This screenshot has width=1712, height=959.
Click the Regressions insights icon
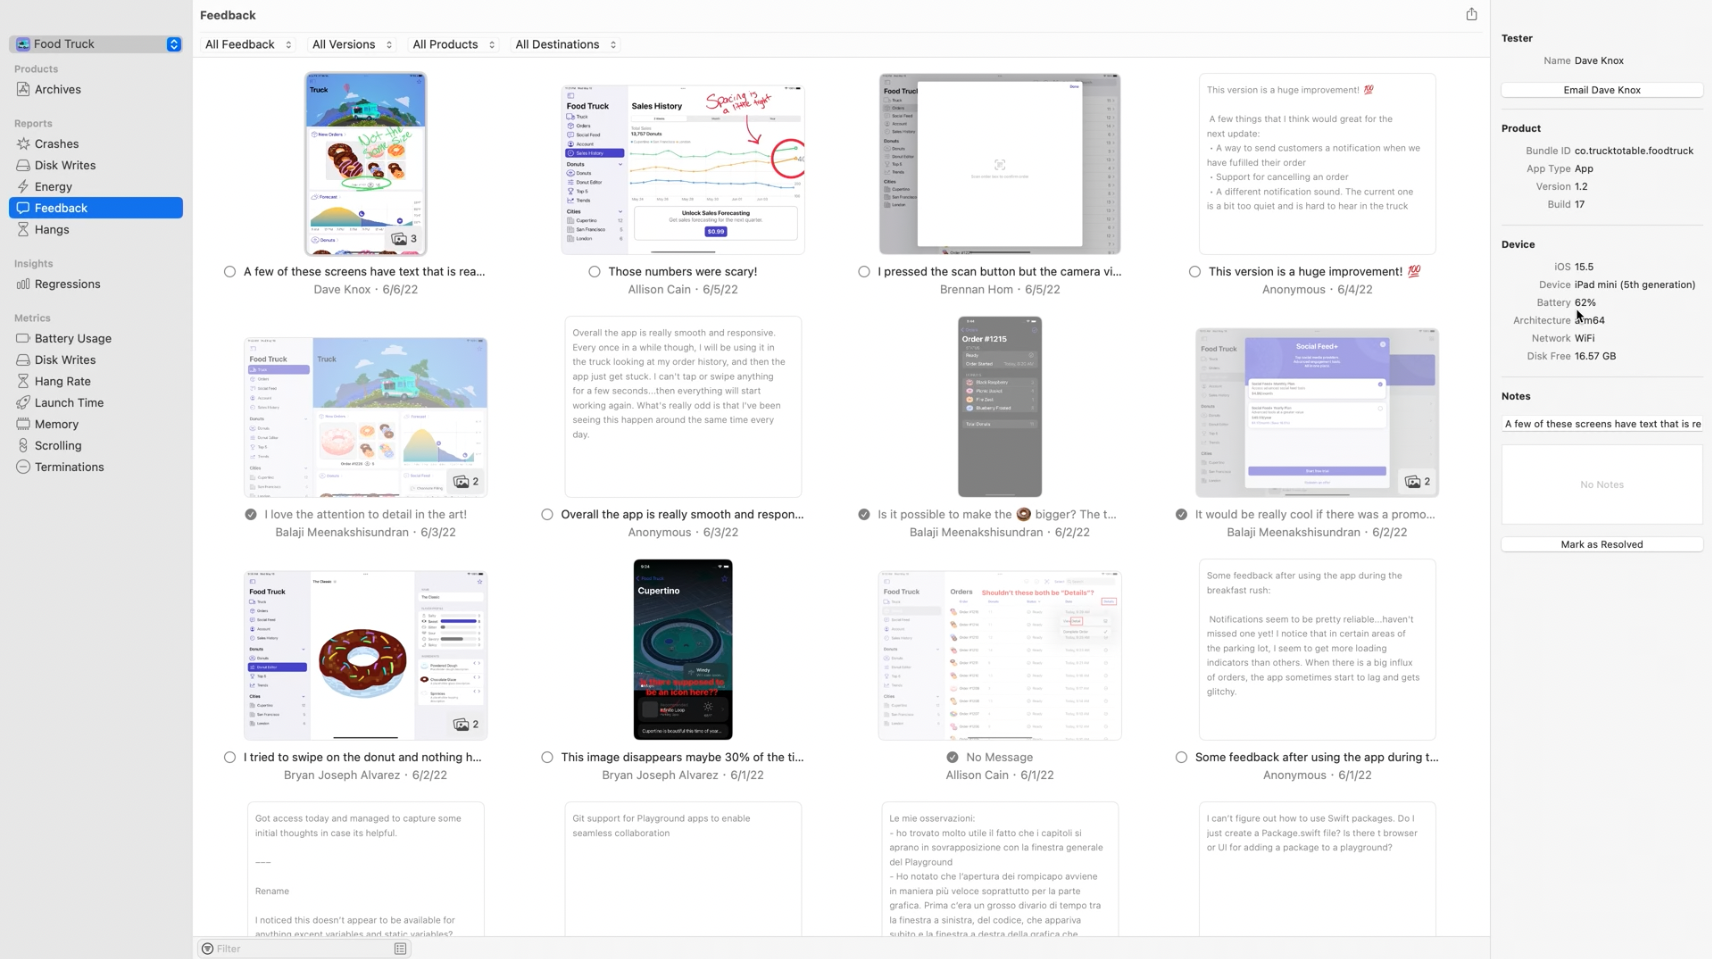24,284
